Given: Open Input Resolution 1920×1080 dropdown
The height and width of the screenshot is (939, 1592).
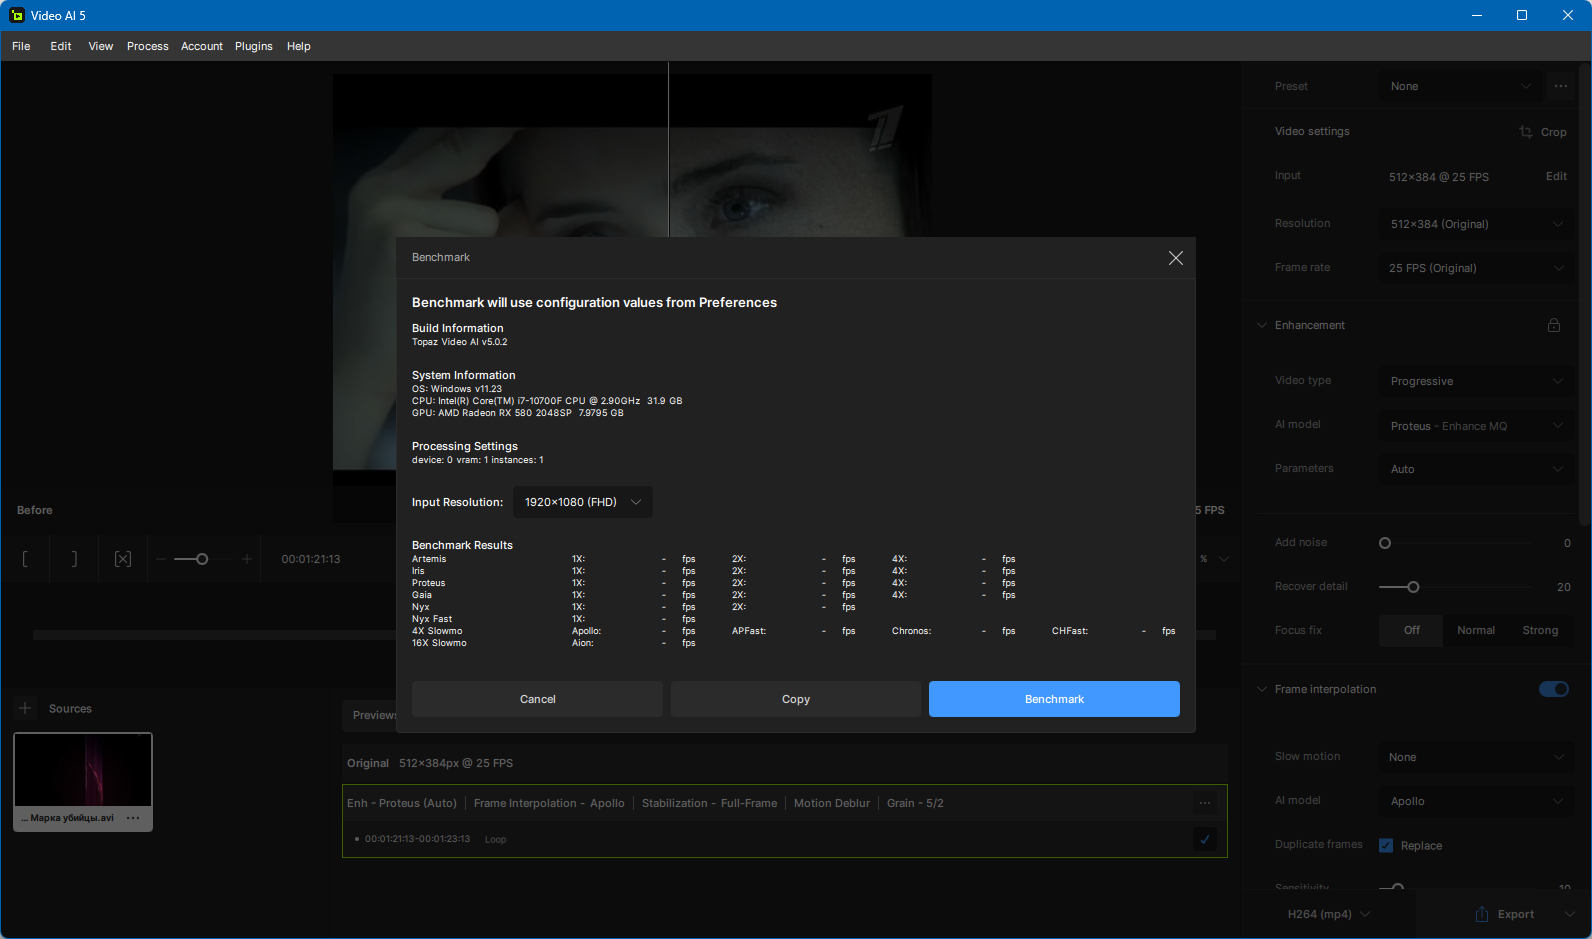Looking at the screenshot, I should click(583, 502).
